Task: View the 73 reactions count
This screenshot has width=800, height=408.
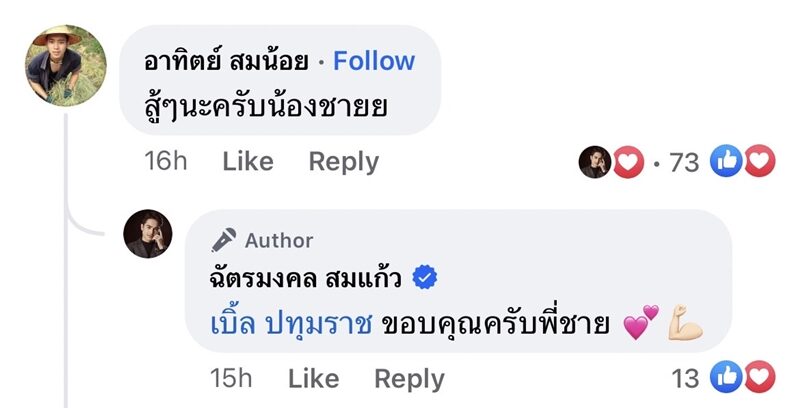Action: click(x=684, y=161)
